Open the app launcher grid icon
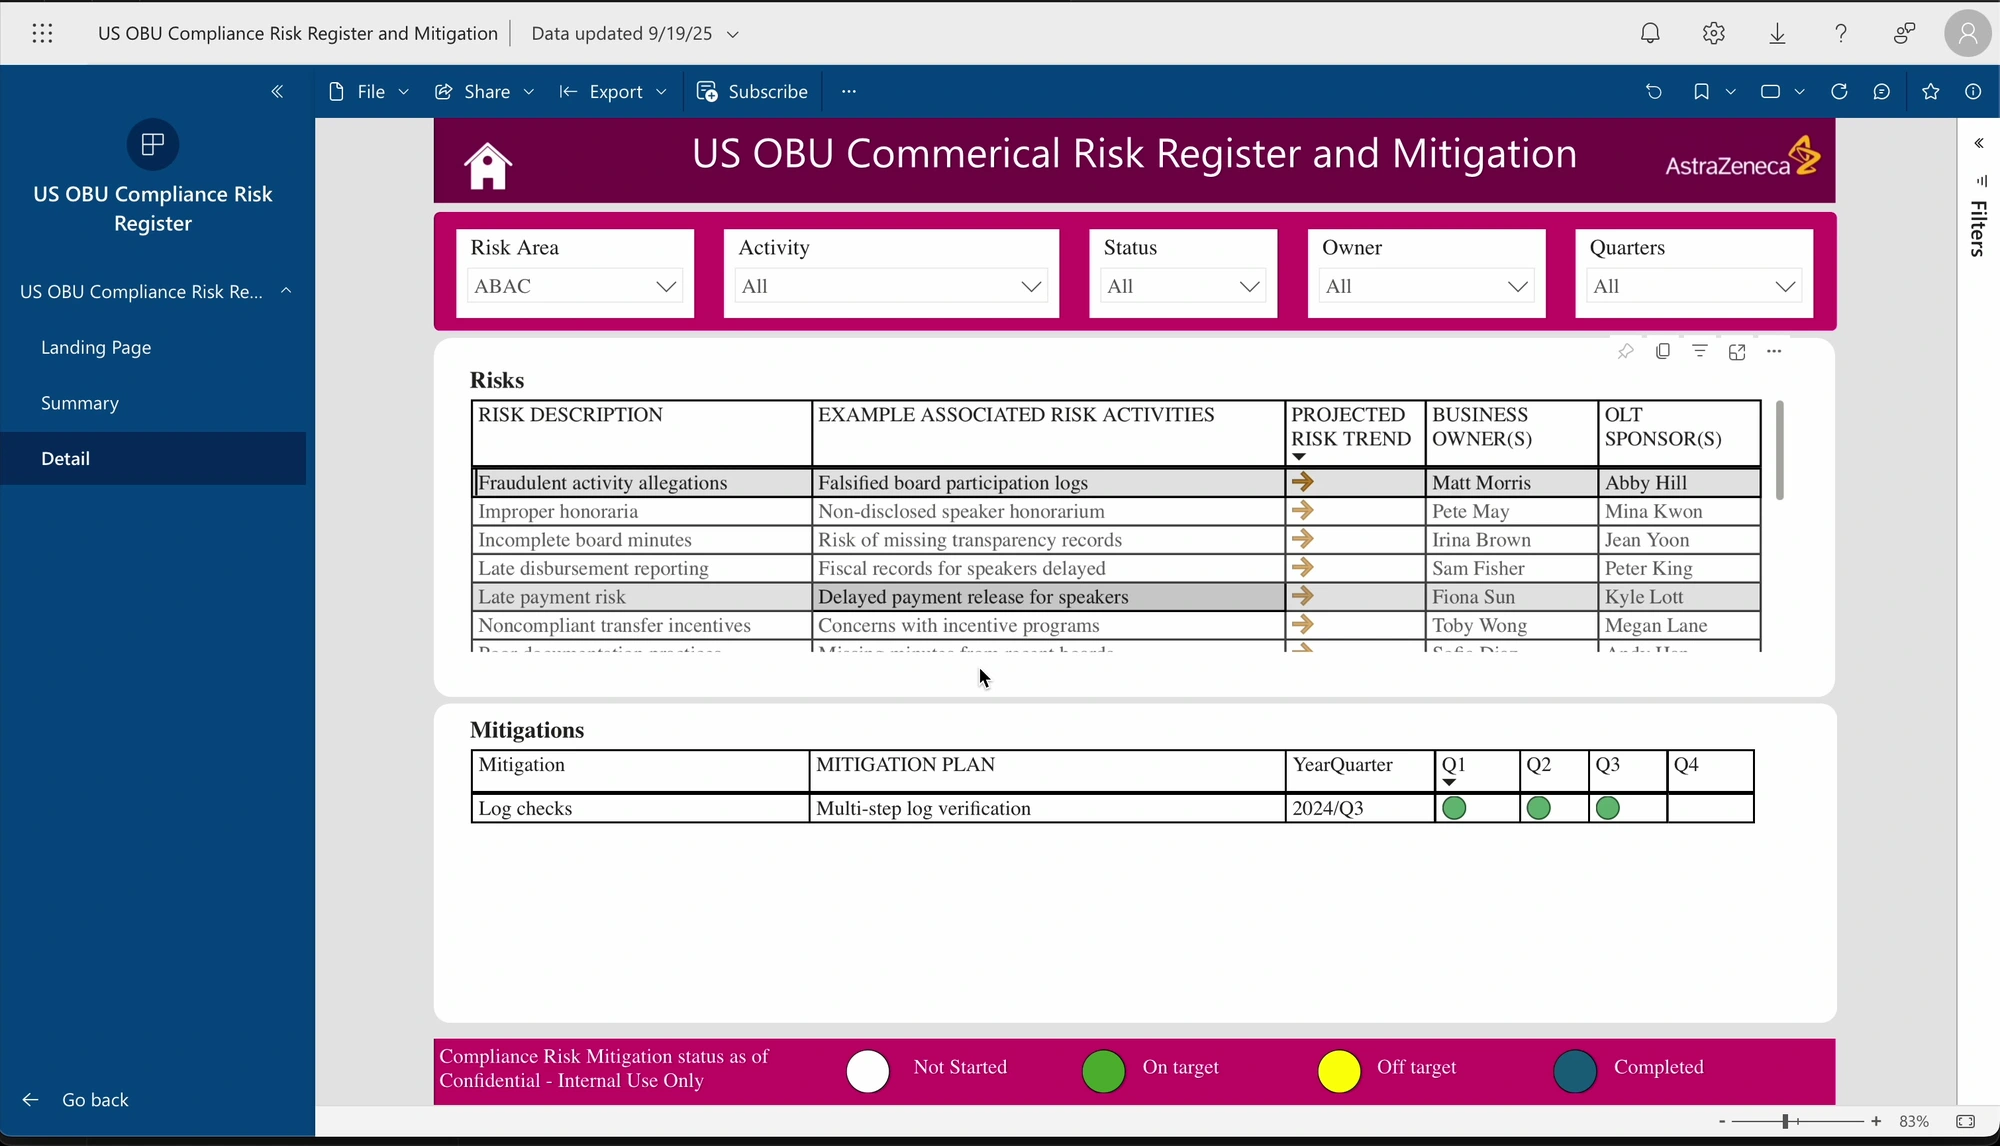Viewport: 2000px width, 1146px height. coord(42,33)
